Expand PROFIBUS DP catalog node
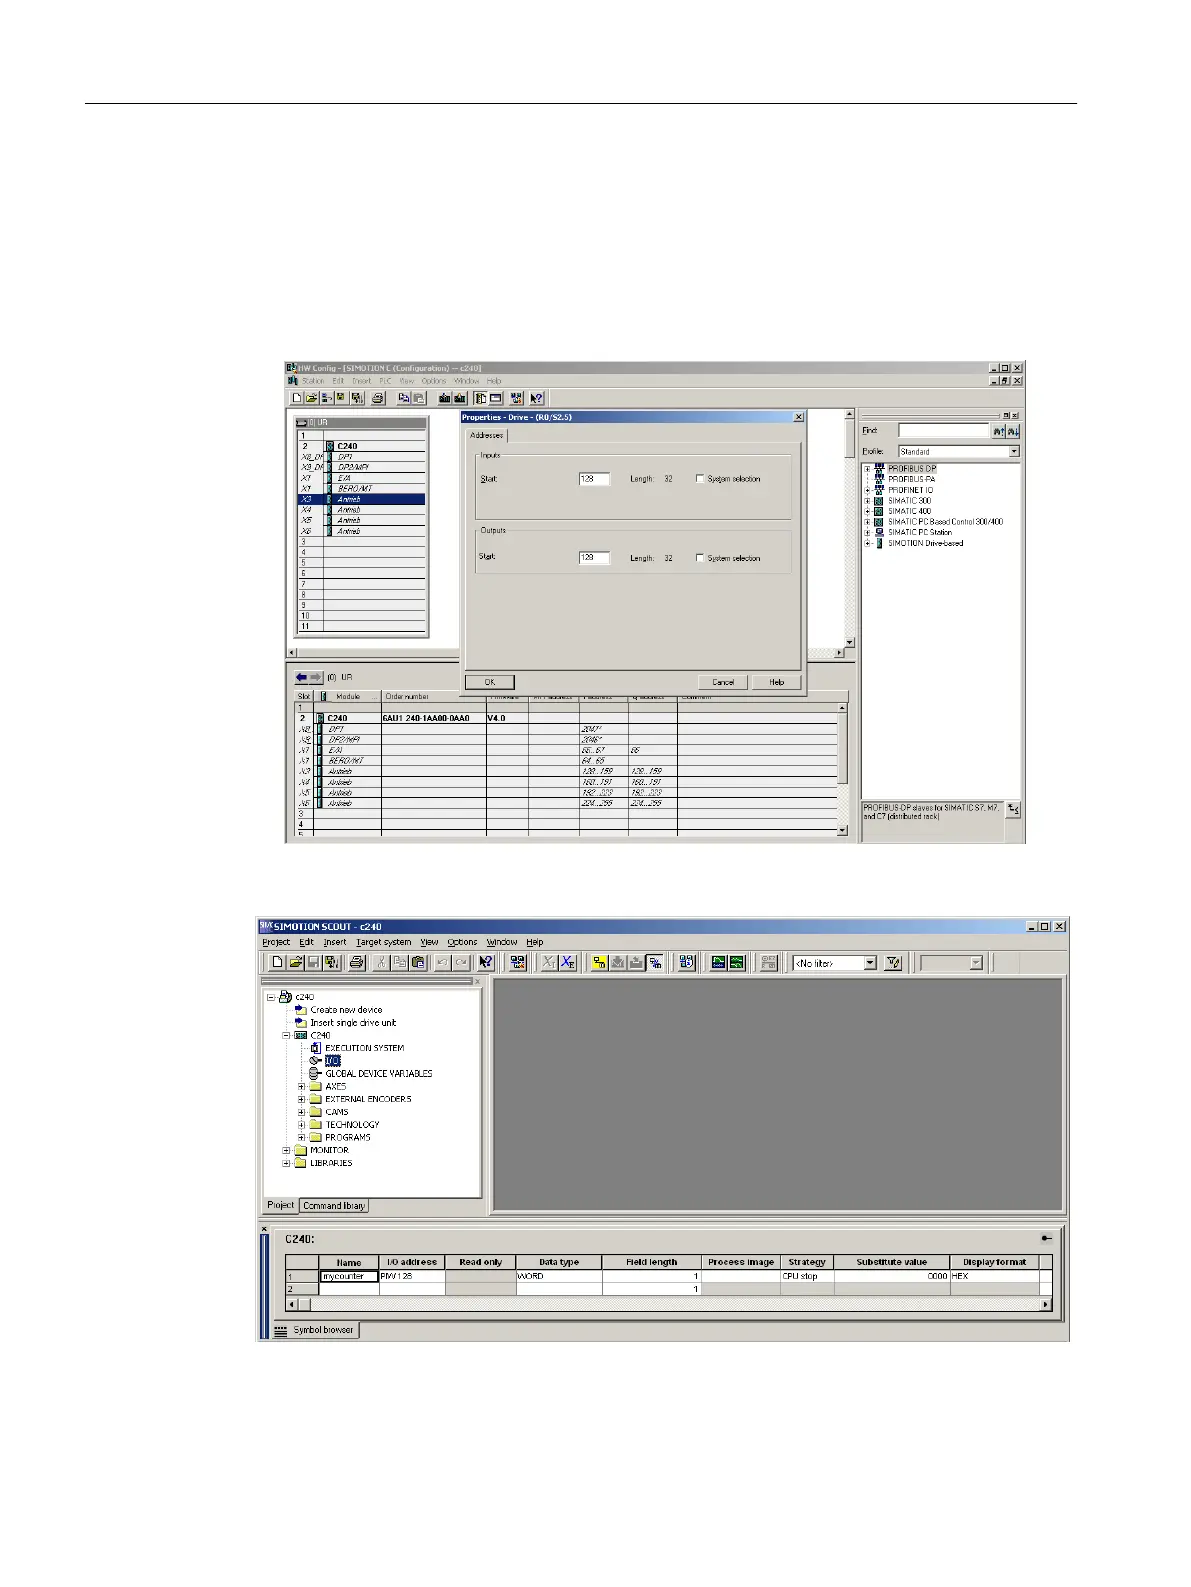This screenshot has width=1191, height=1587. [x=868, y=468]
